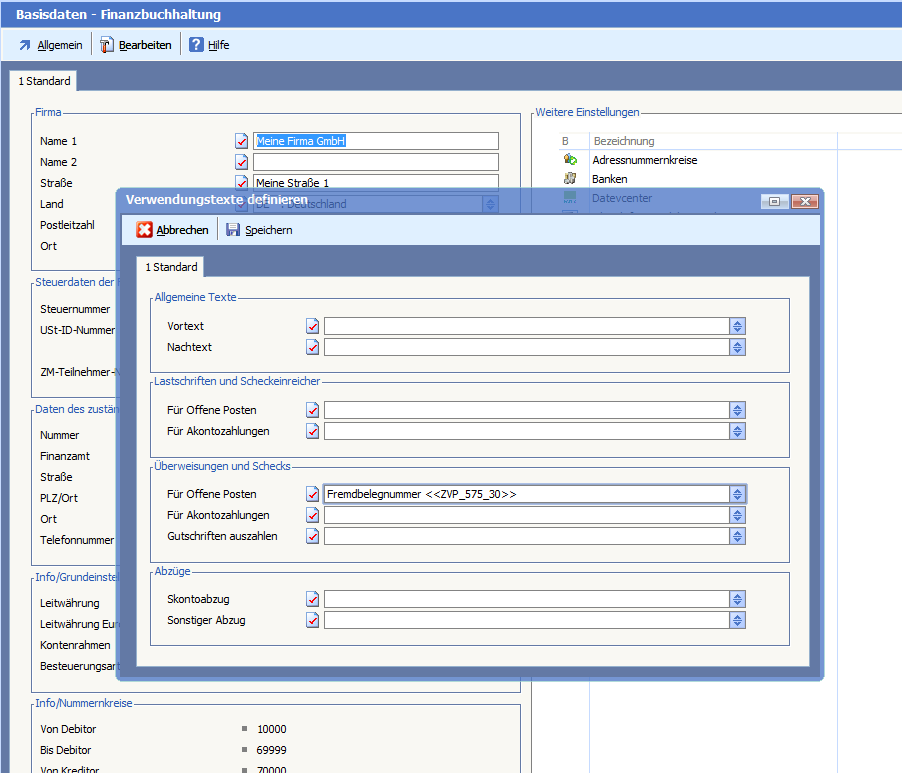Restore the Verwendungstexte definieren dialog window
Viewport: 902px width, 773px height.
(774, 201)
